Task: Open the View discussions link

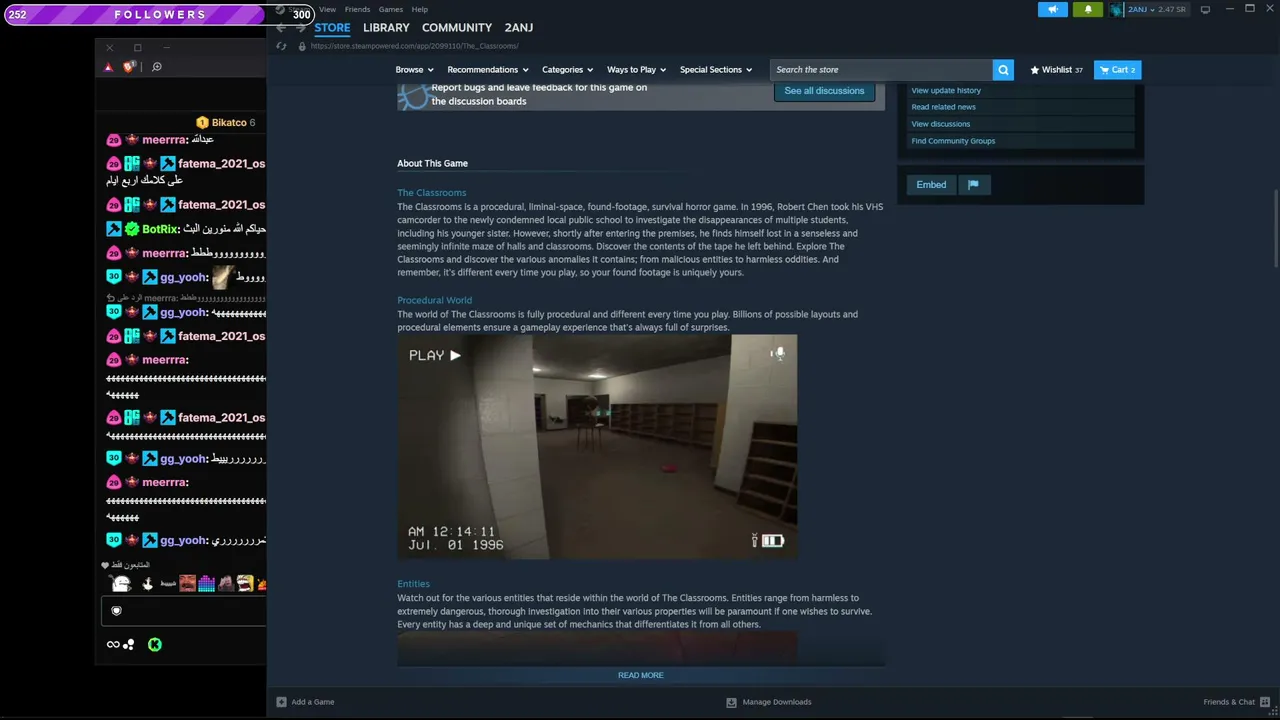Action: click(x=940, y=124)
